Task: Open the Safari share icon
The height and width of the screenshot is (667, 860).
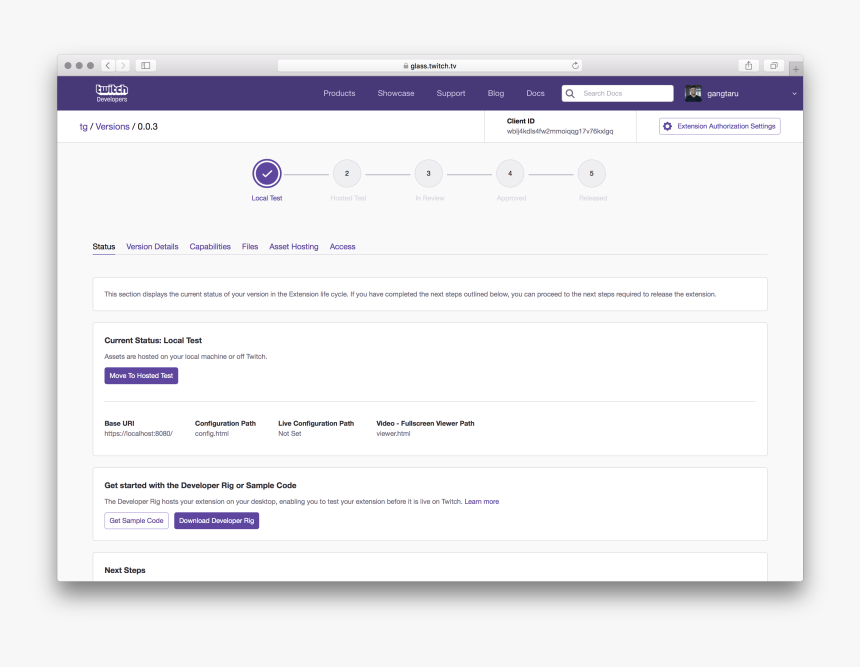Action: point(749,65)
